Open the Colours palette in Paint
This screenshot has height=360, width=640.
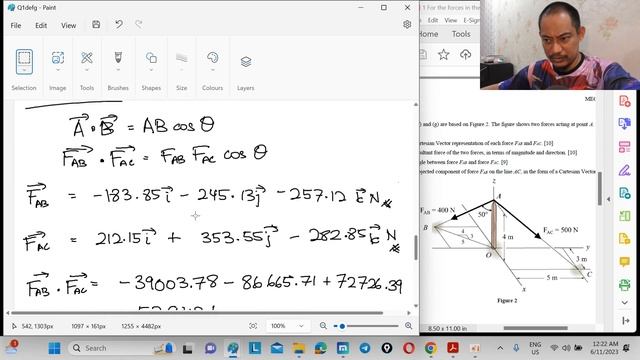pos(212,58)
